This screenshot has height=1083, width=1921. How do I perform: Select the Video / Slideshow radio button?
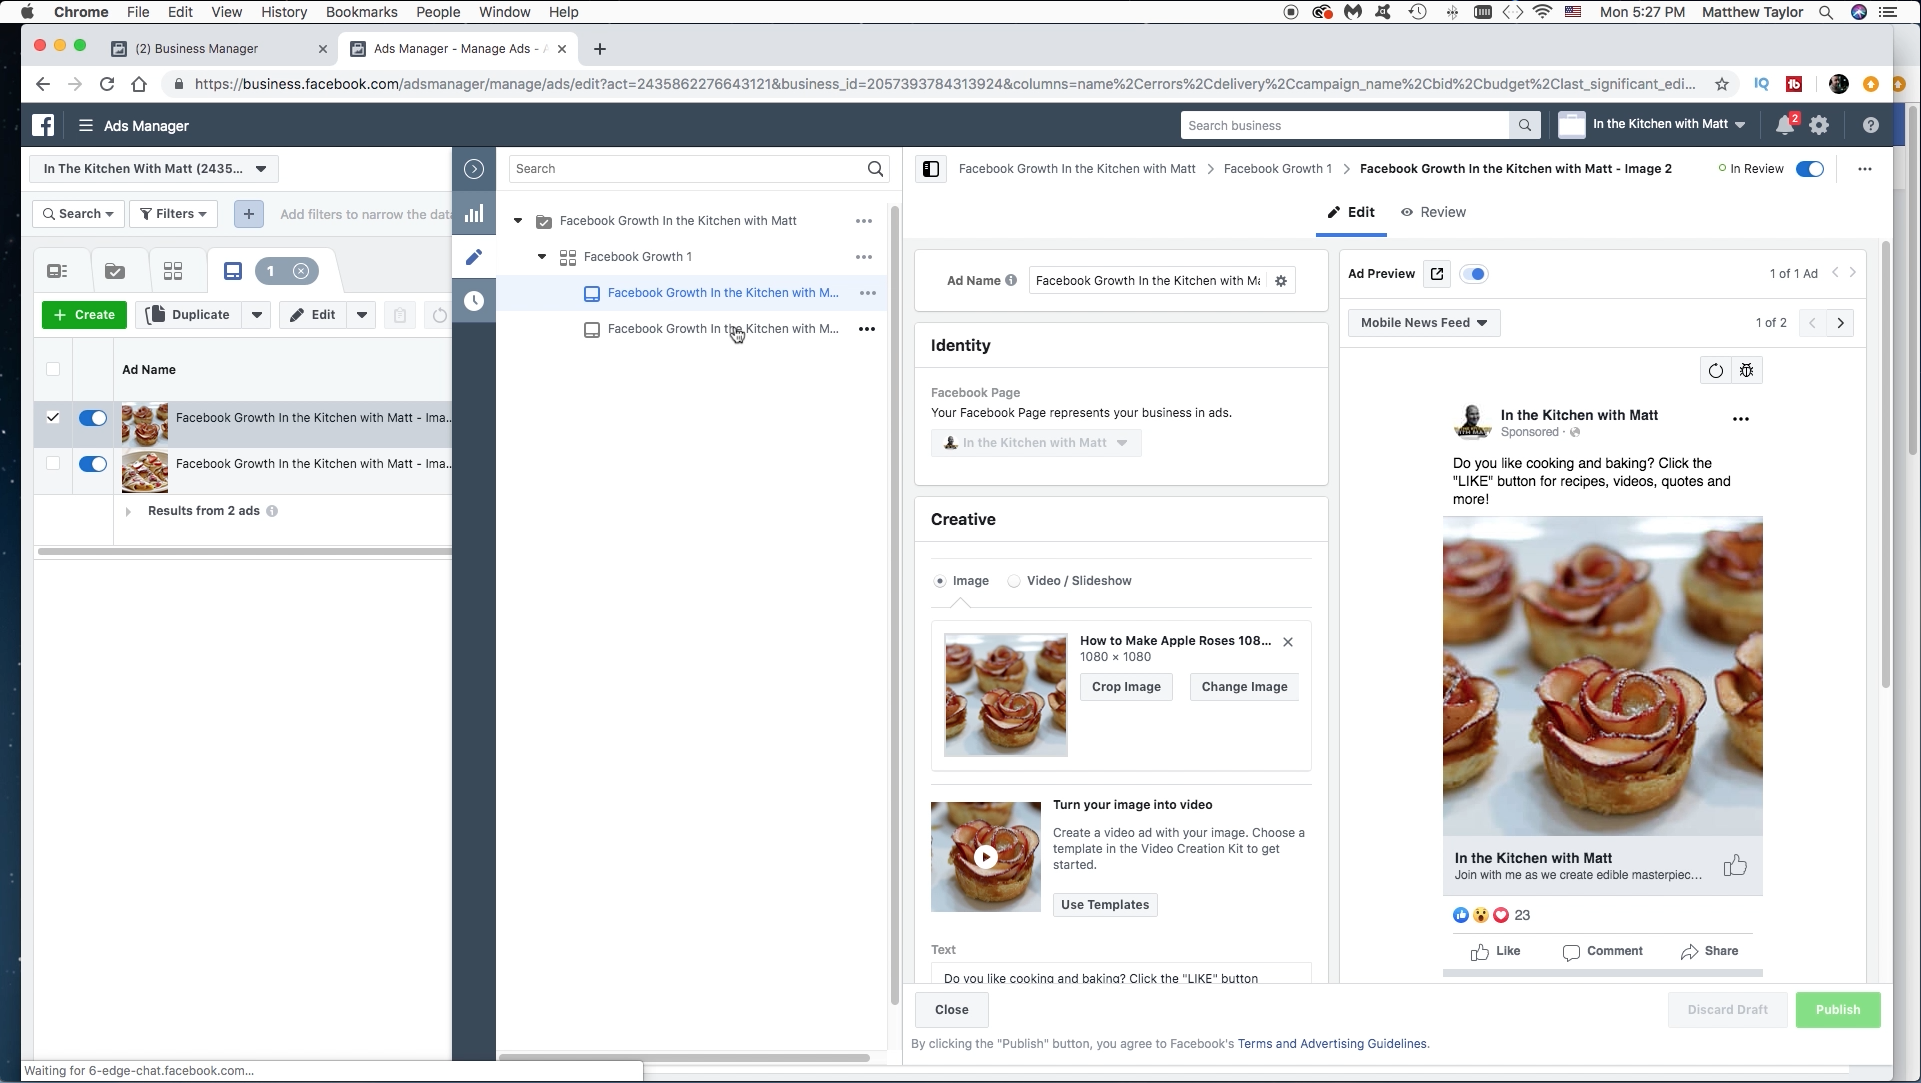[x=1014, y=581]
